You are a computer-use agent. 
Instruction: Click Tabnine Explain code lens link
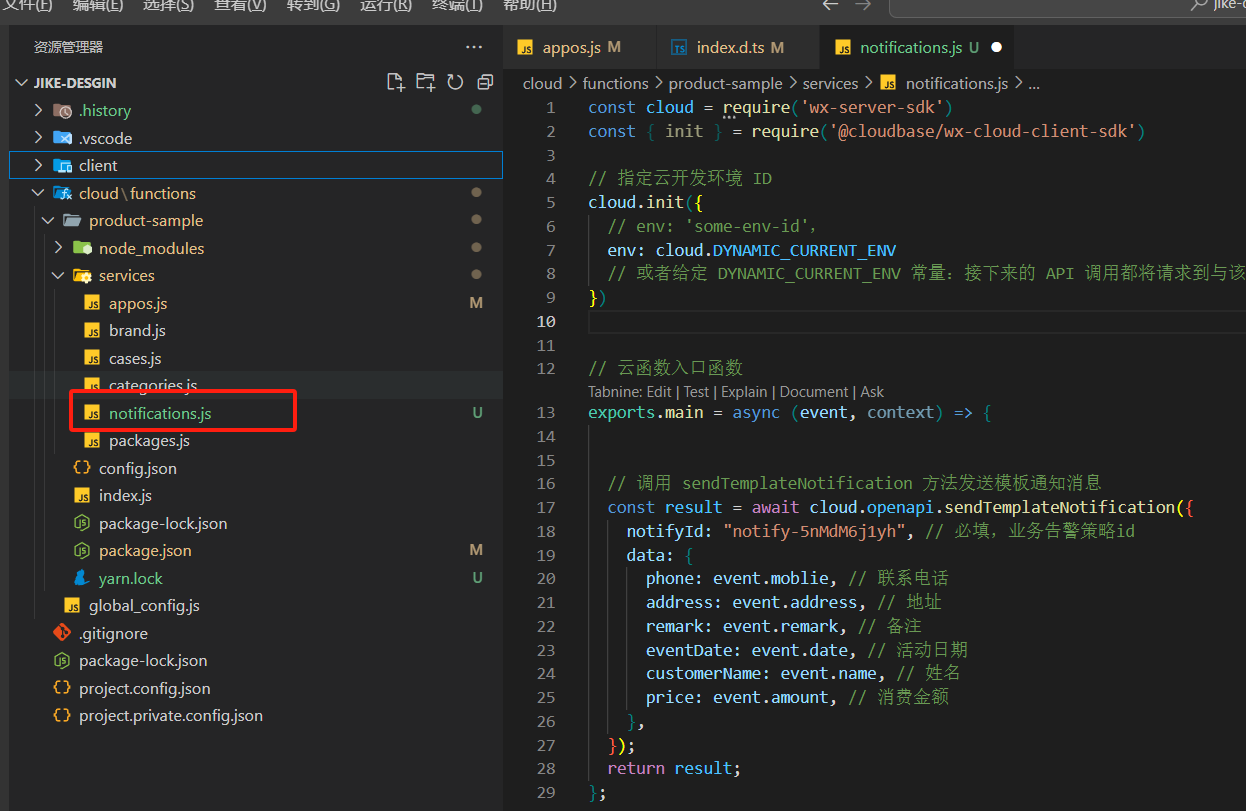744,392
